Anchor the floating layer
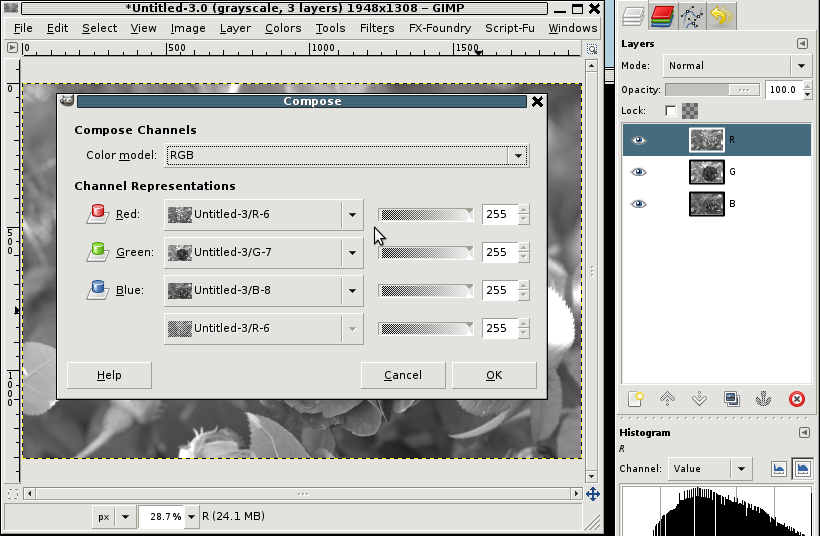This screenshot has height=536, width=820. 764,399
